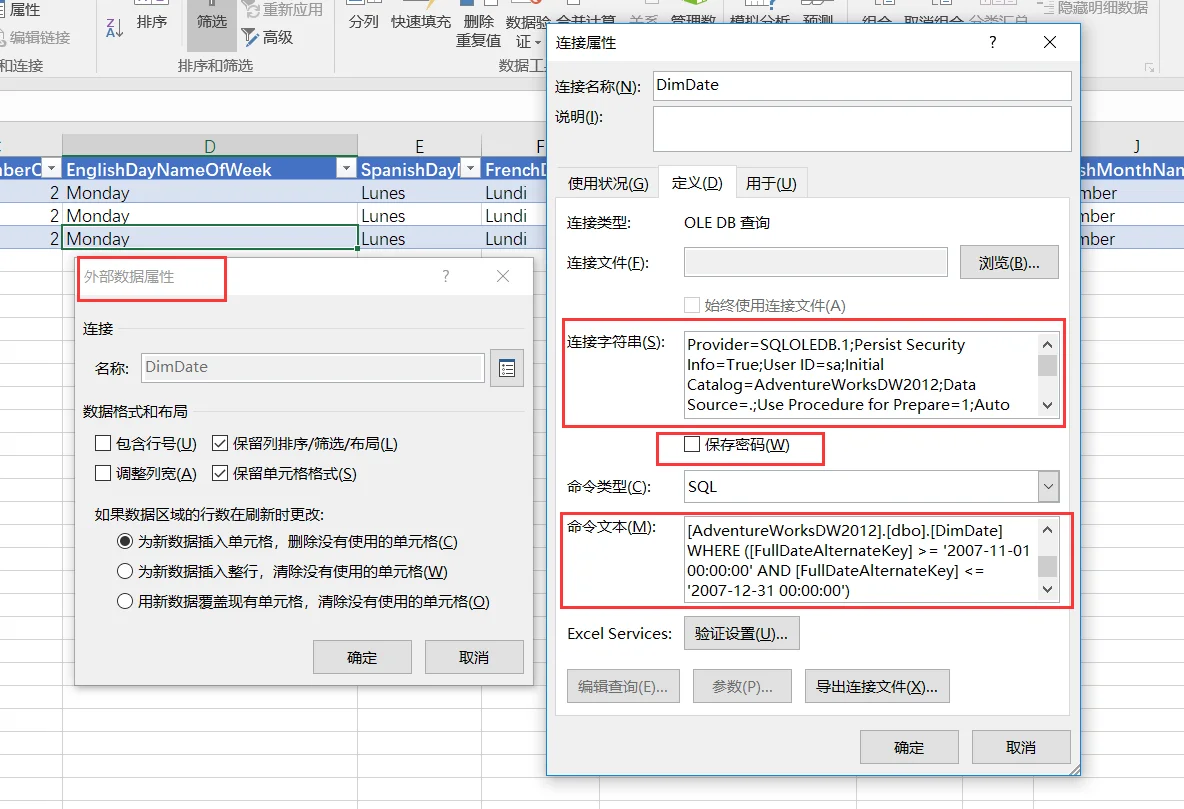Close the 外部数据属性 dialog
The height and width of the screenshot is (809, 1184).
(503, 276)
